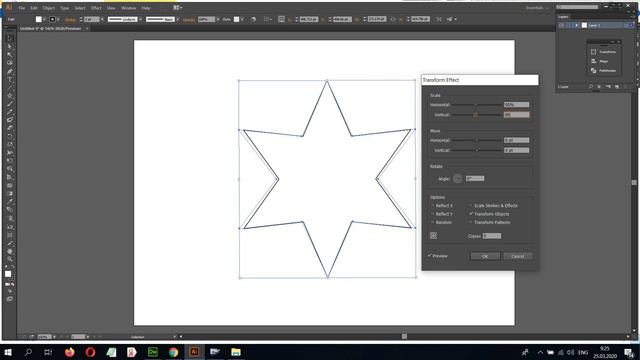640x360 pixels.
Task: Open the Object menu
Action: (x=49, y=8)
